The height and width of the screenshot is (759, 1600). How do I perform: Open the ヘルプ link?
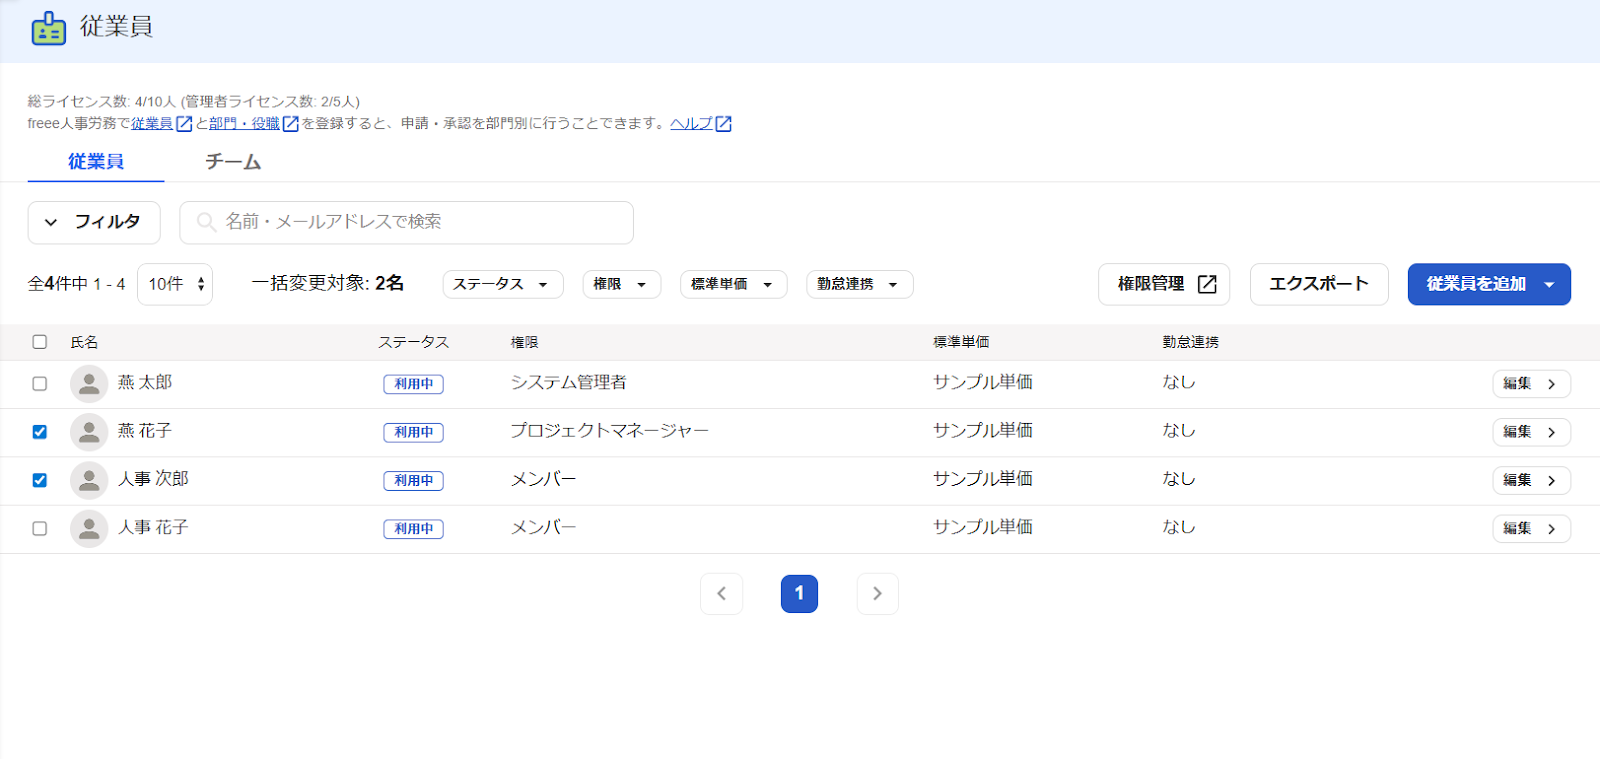coord(691,124)
